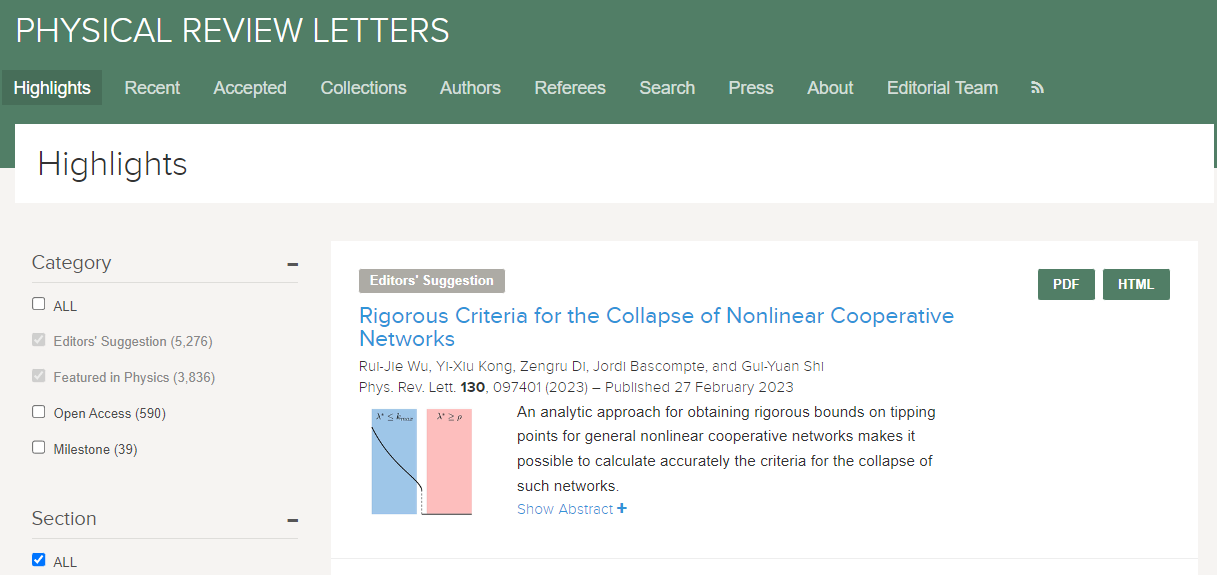Open the Search page in navigation
The height and width of the screenshot is (575, 1217).
tap(667, 88)
